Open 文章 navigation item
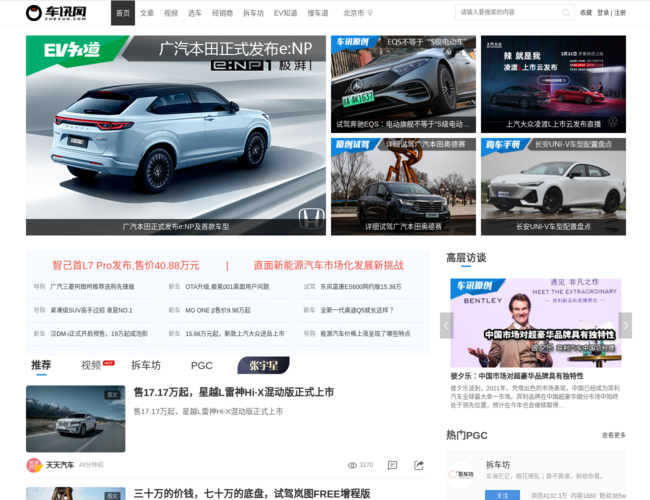The image size is (650, 500). coord(147,13)
